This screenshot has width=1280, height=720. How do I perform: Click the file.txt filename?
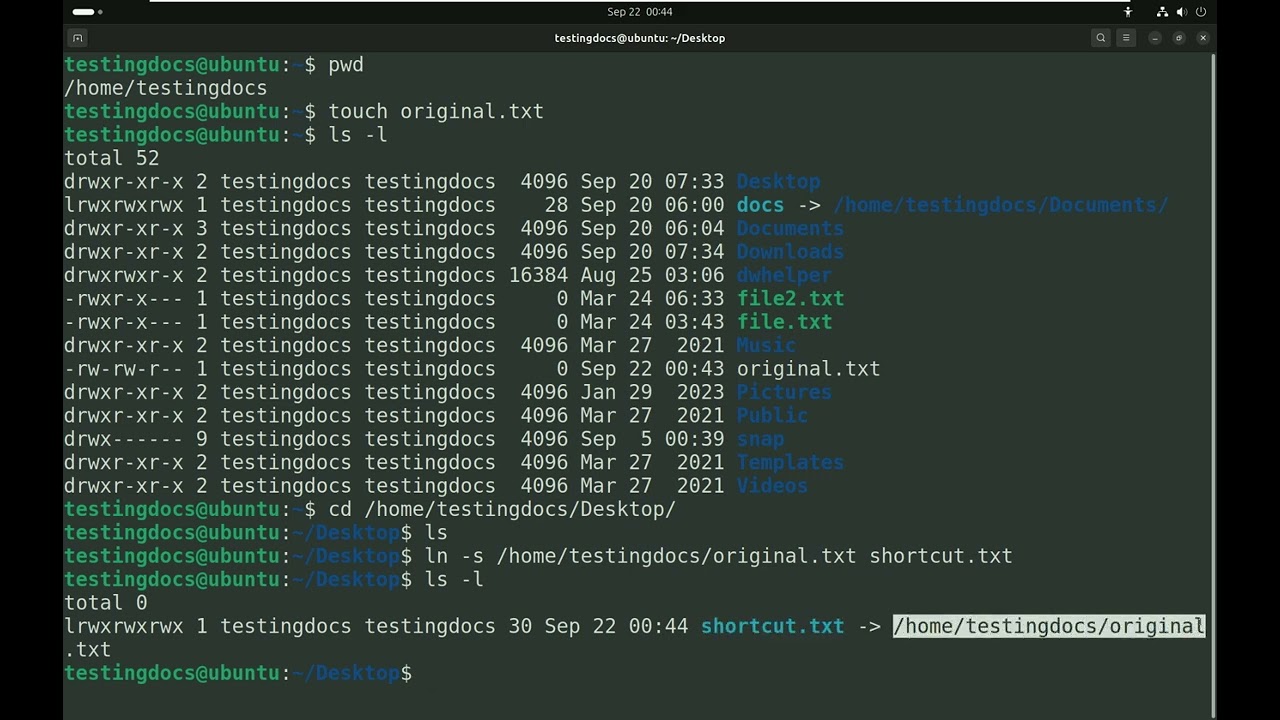coord(784,322)
